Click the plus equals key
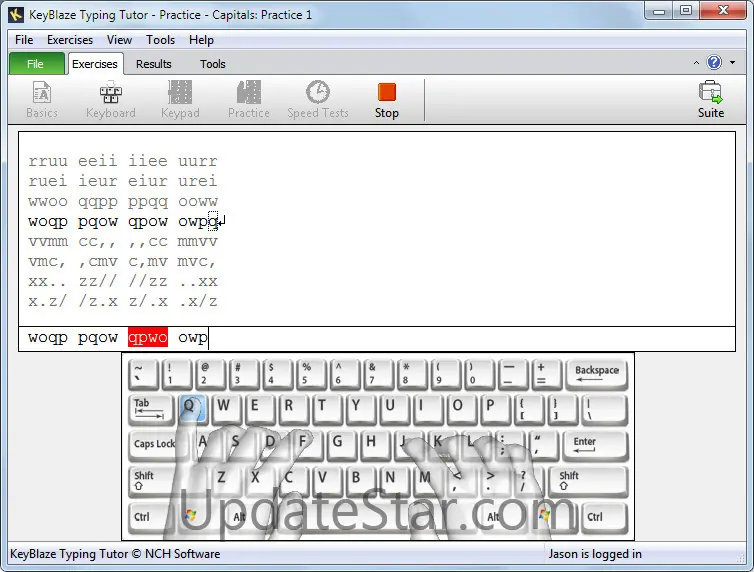Viewport: 754px width, 572px height. pos(546,374)
